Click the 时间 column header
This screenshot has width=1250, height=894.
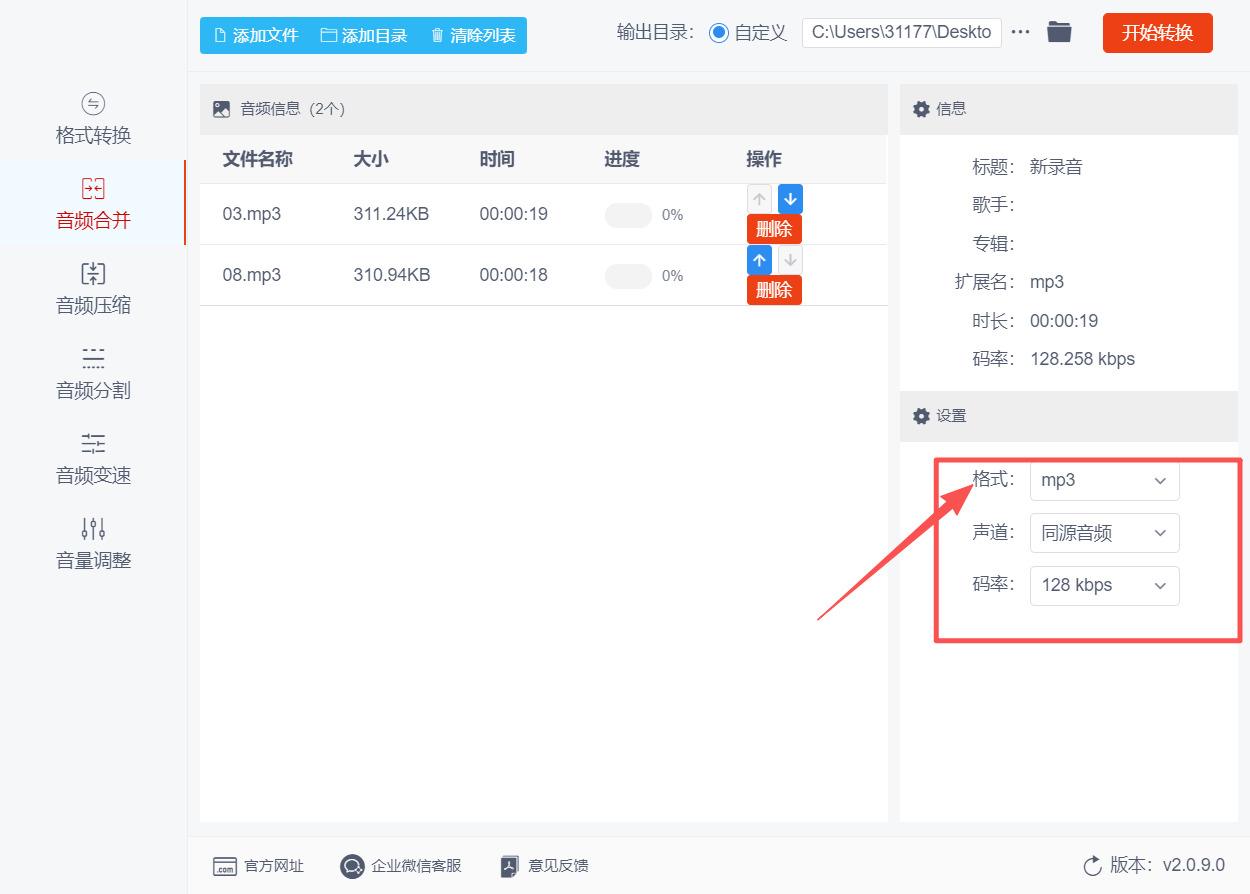tap(497, 159)
